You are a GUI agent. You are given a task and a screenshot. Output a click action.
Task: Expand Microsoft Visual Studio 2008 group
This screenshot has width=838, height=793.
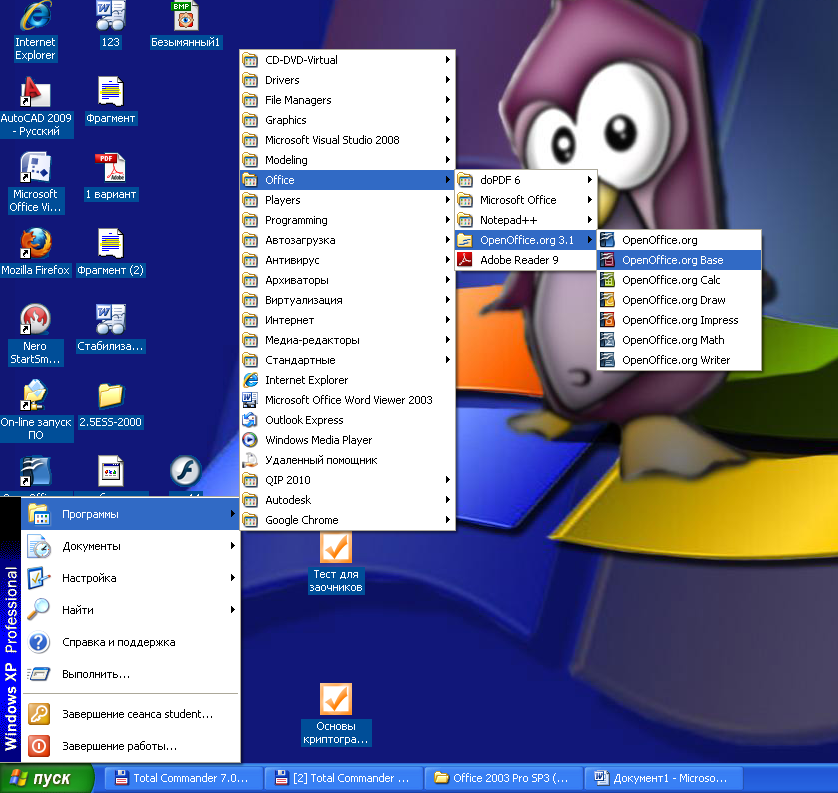[x=347, y=140]
